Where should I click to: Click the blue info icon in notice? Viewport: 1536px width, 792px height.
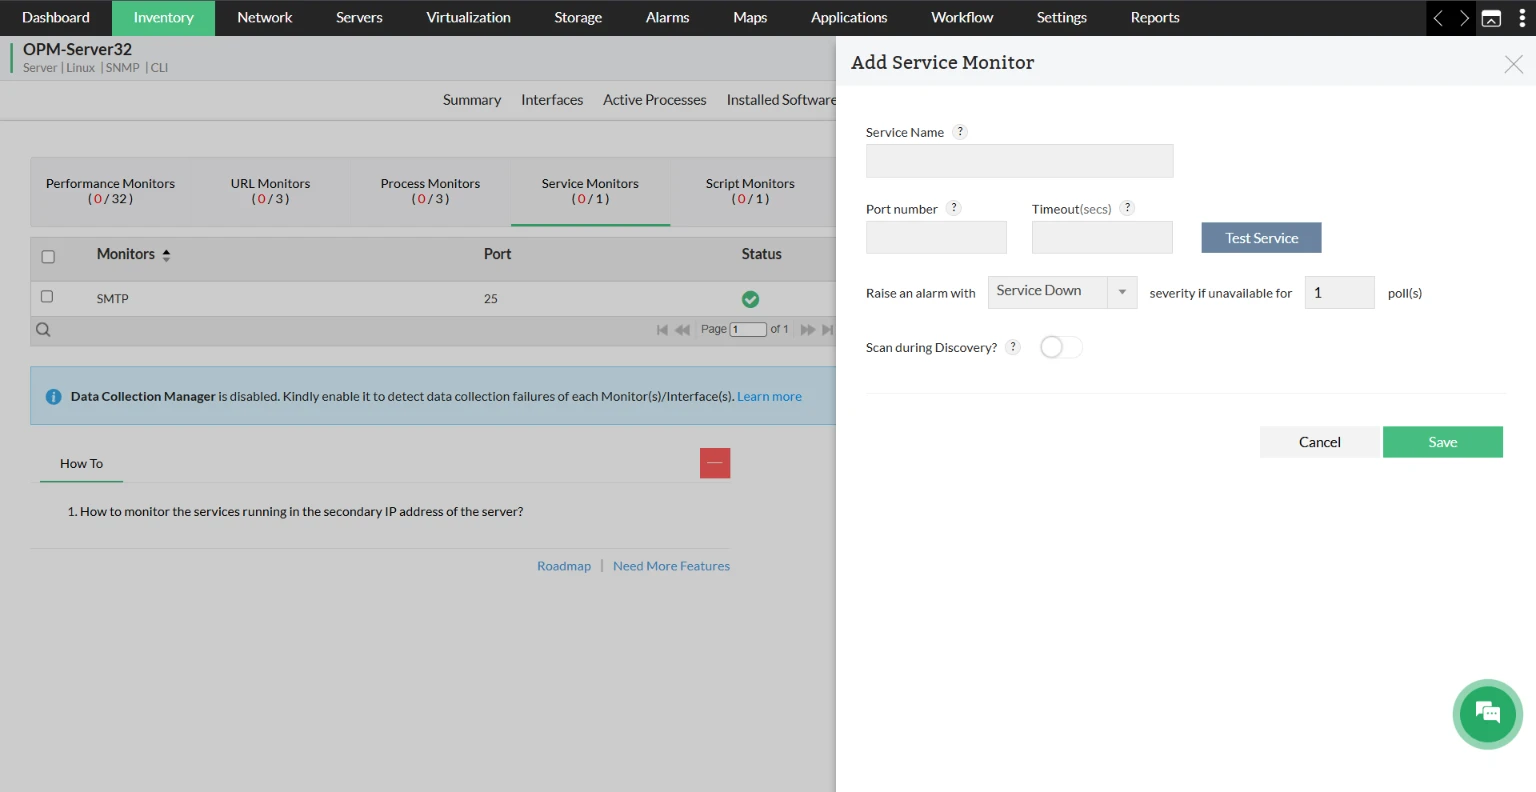(54, 397)
